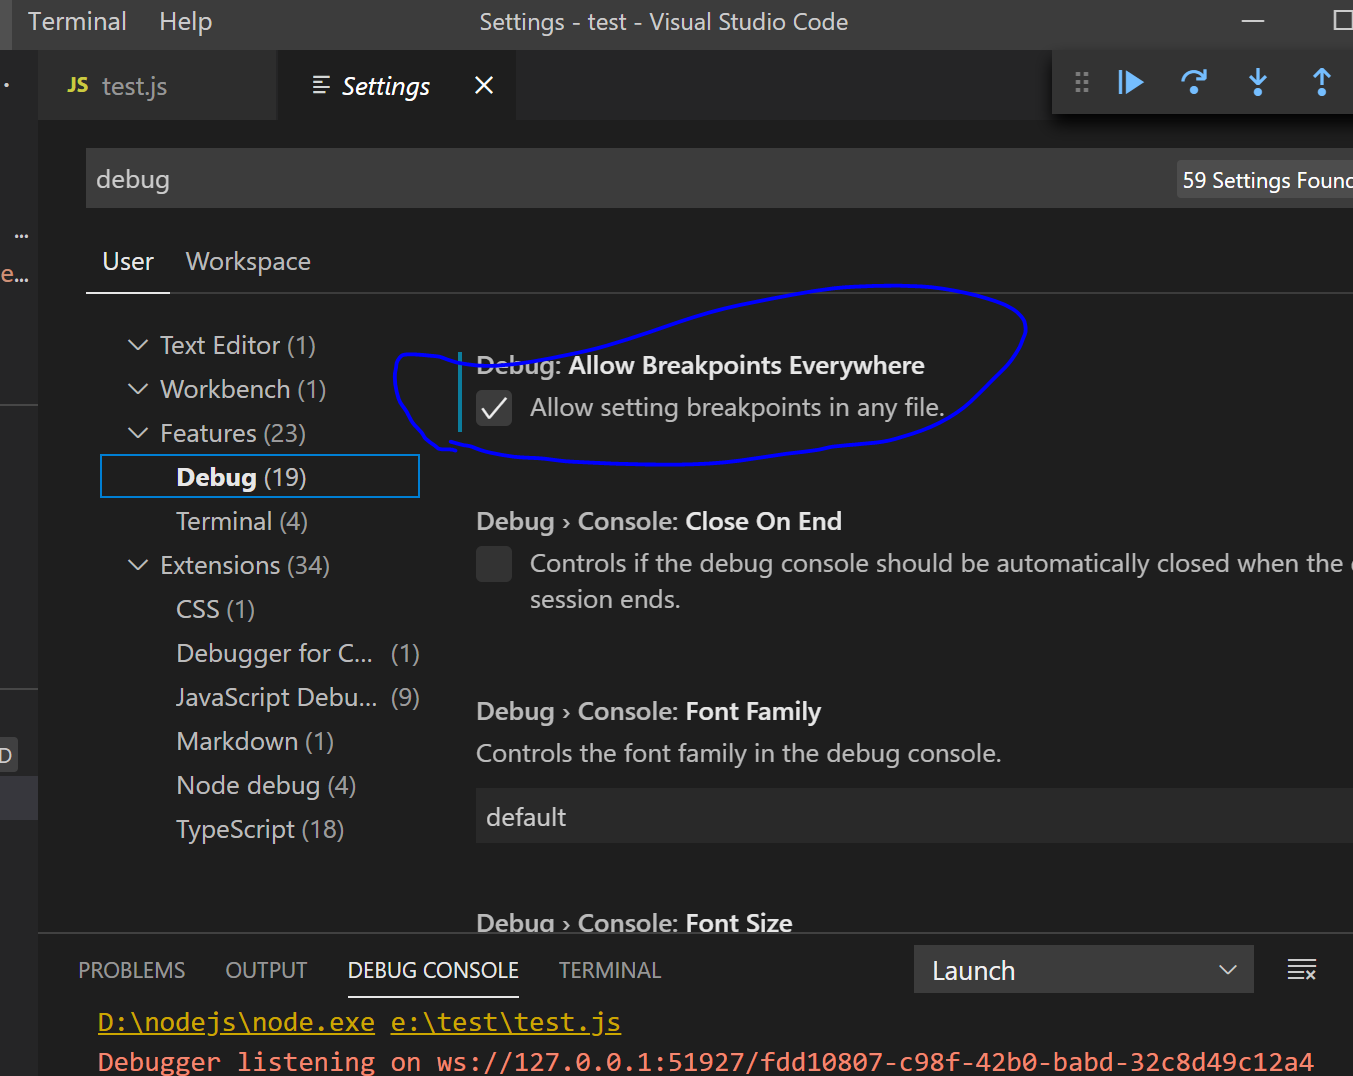Select the JS icon on test.js tab

(x=78, y=85)
